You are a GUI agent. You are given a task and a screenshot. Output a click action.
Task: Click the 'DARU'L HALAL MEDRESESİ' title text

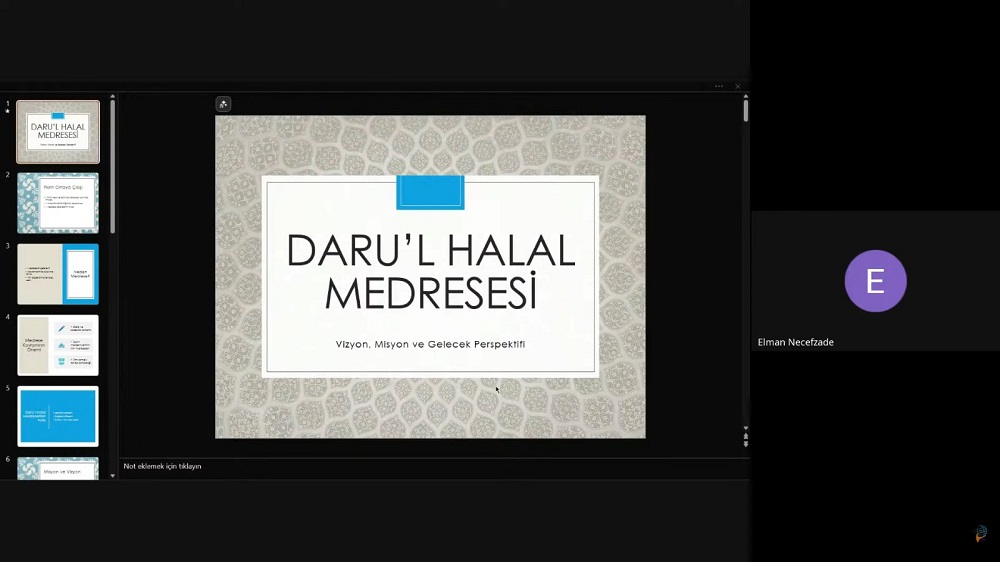tap(430, 271)
